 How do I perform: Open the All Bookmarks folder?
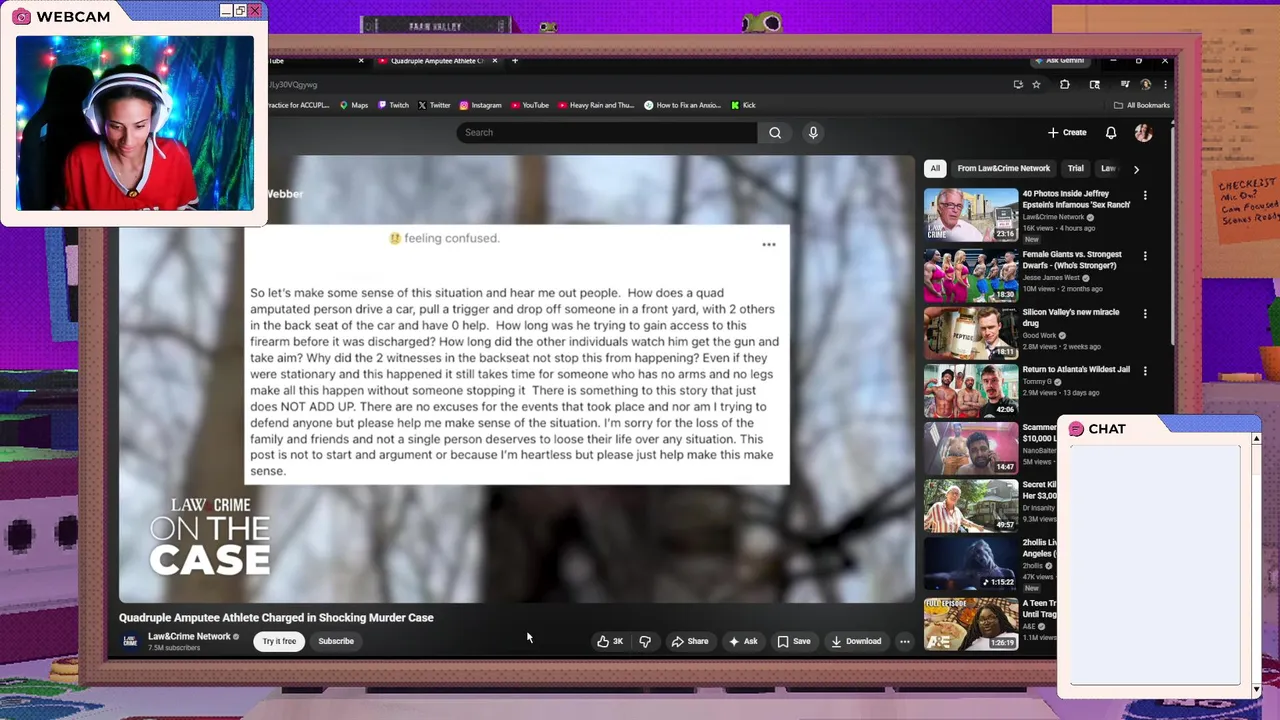(x=1141, y=105)
